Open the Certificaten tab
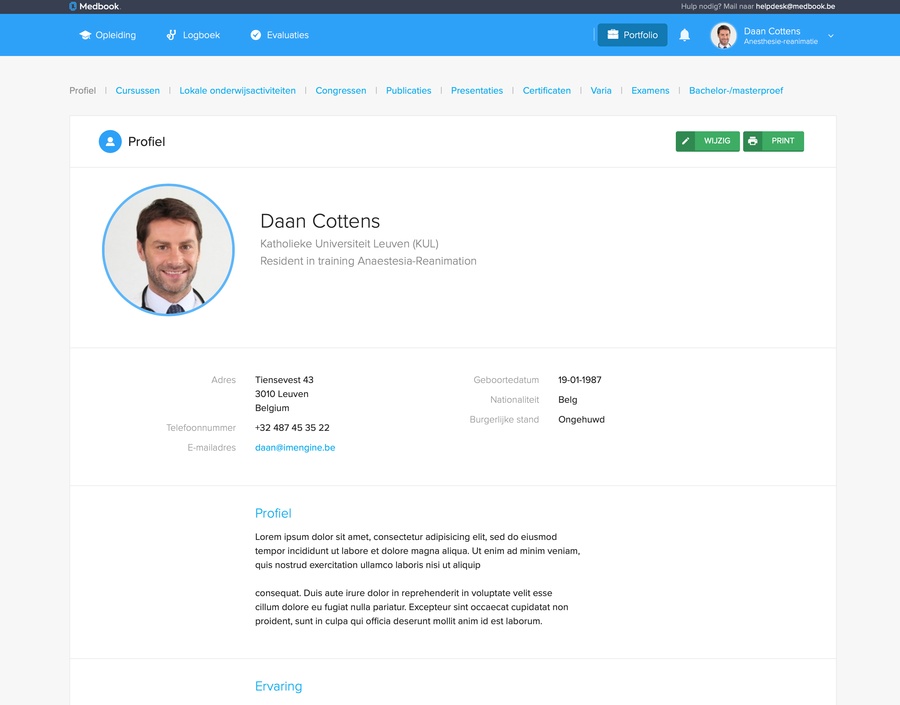900x705 pixels. click(547, 91)
